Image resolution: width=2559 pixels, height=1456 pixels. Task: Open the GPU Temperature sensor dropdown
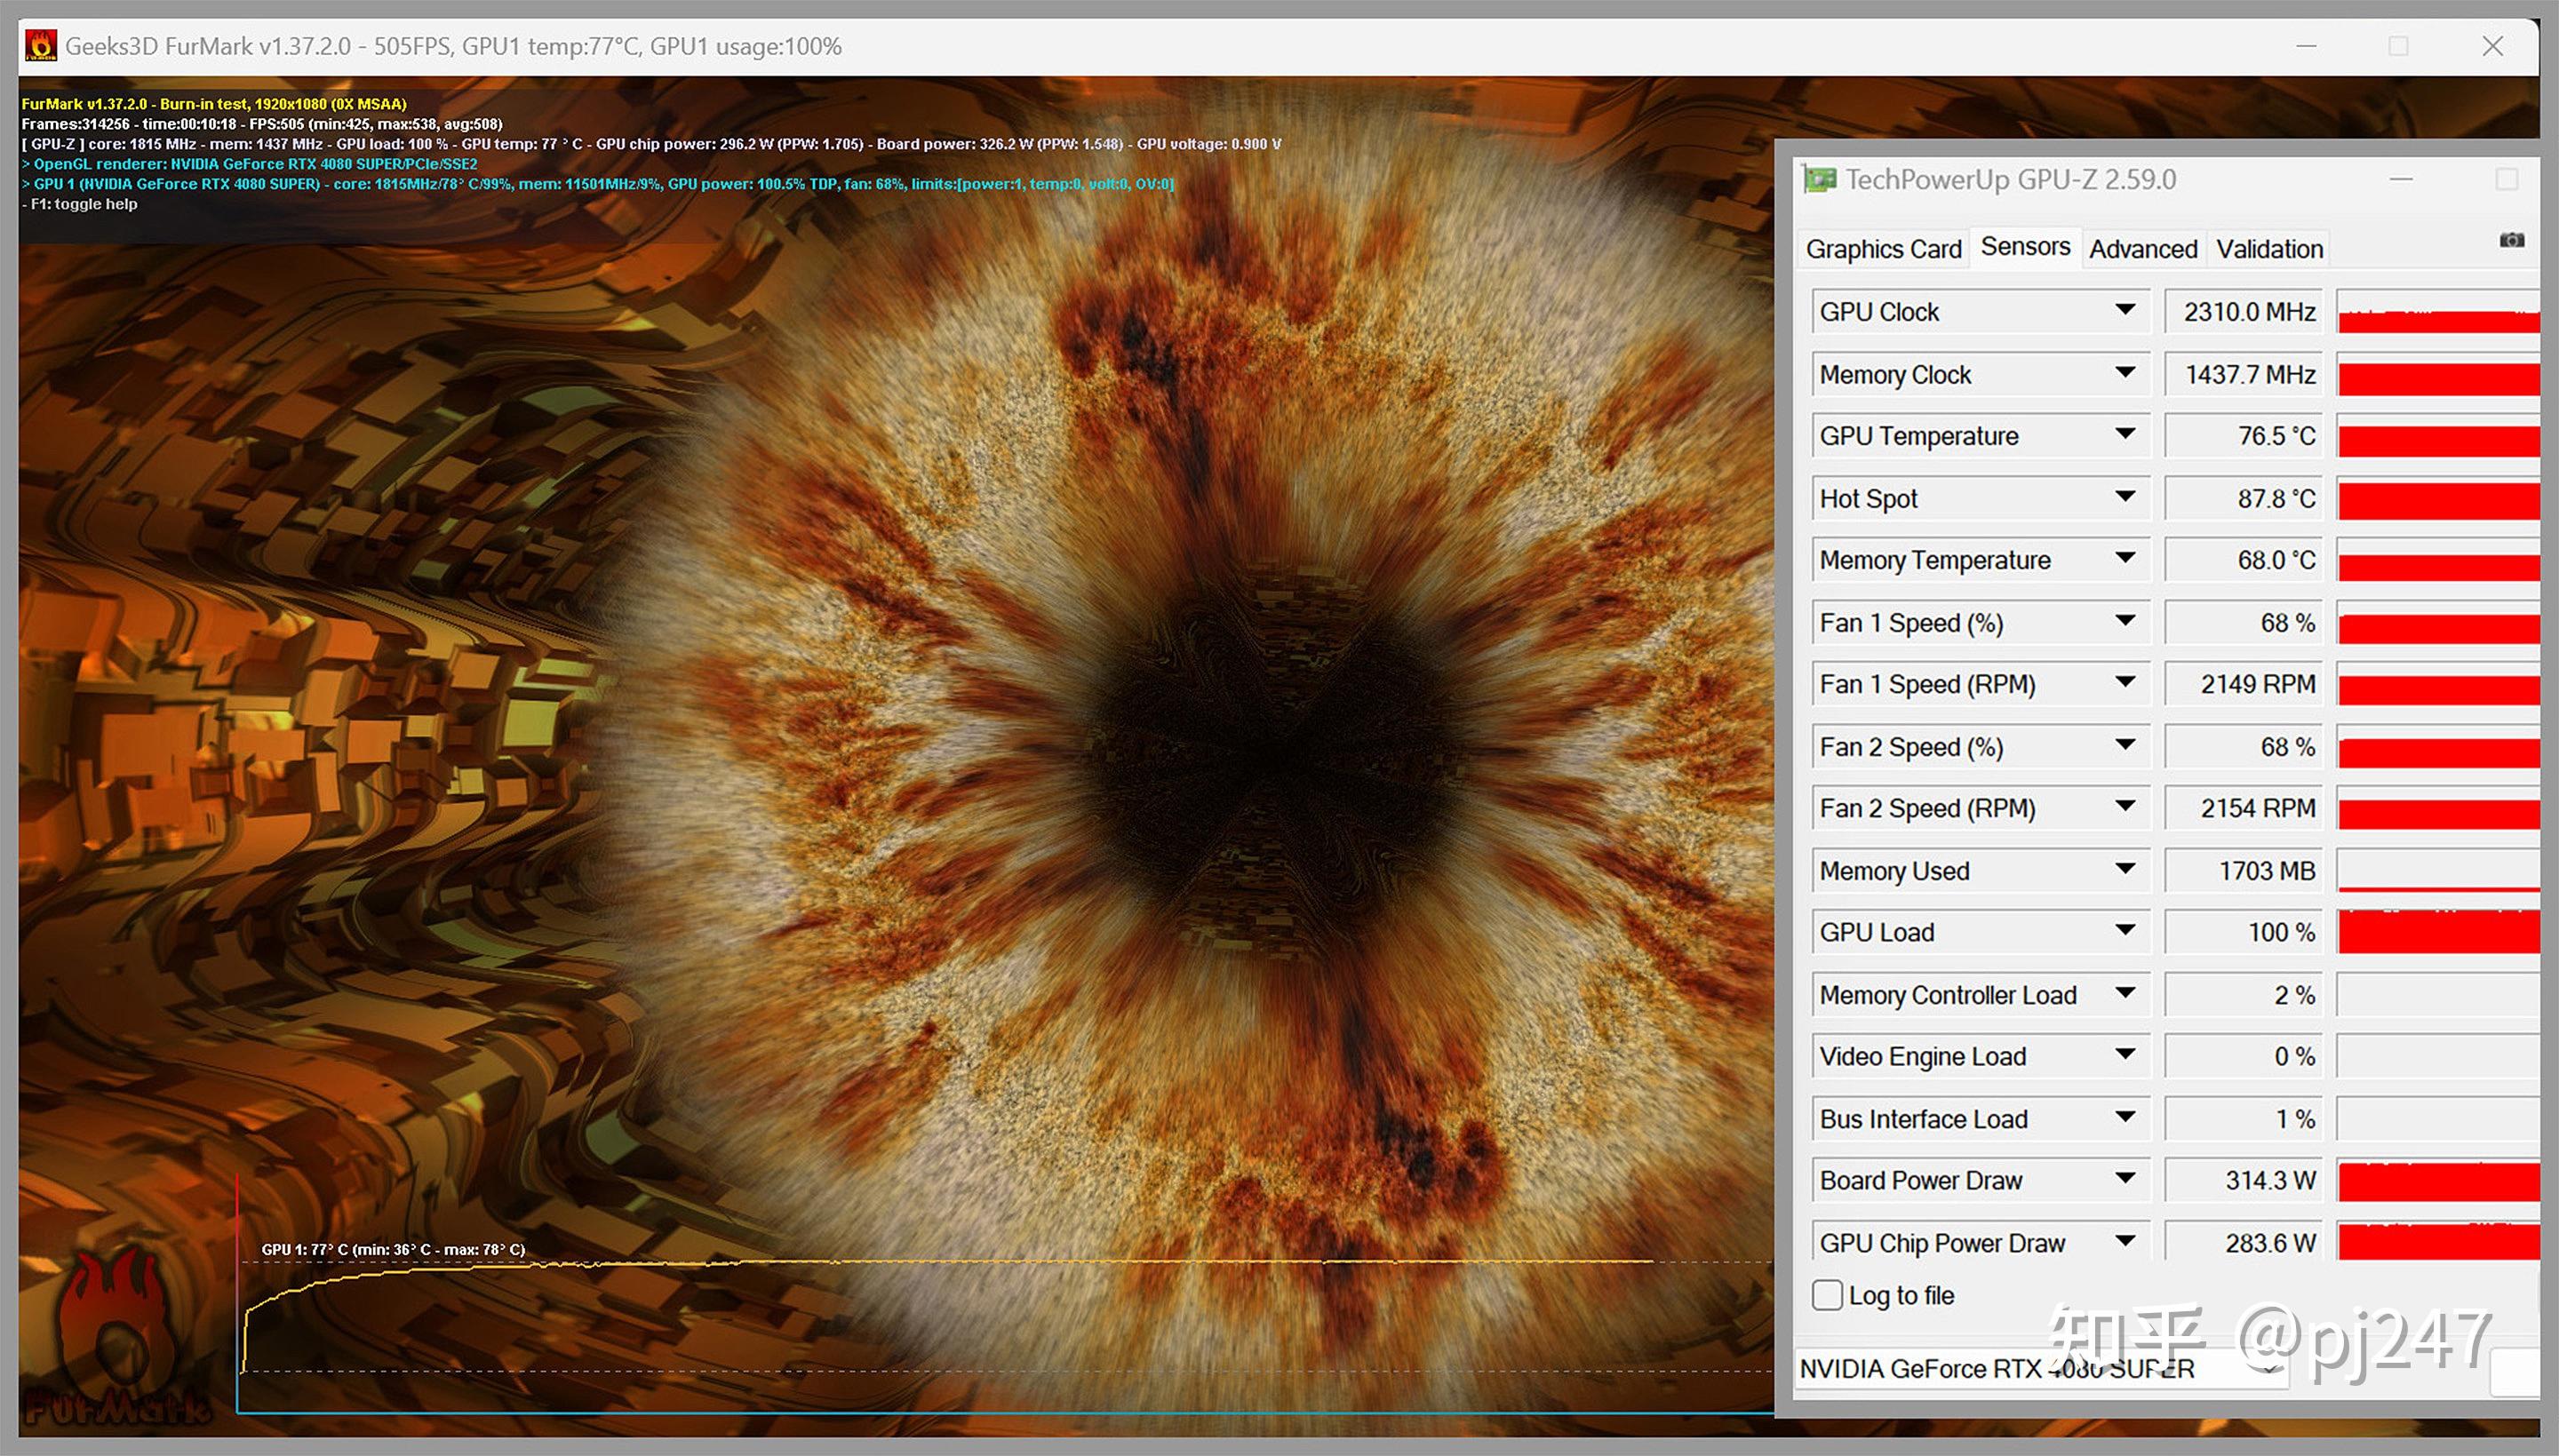[2125, 435]
